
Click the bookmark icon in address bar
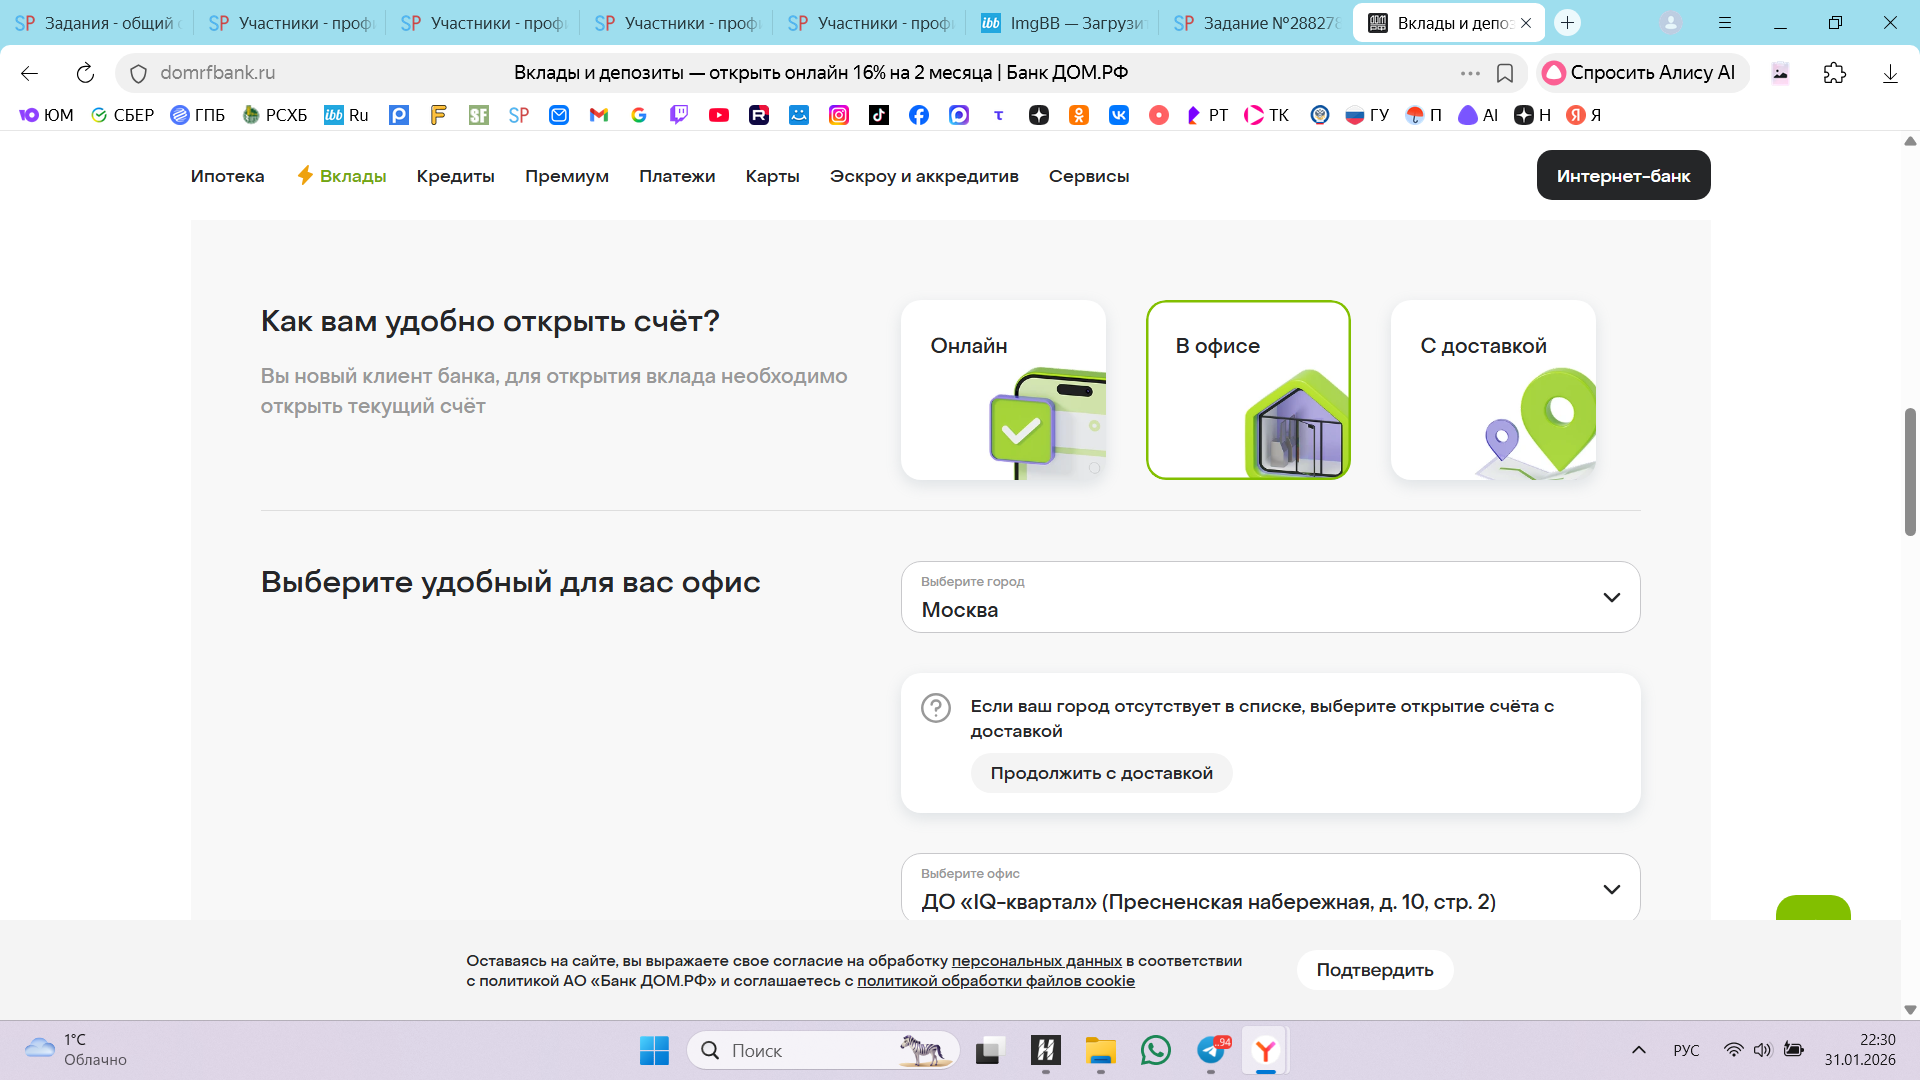click(1504, 73)
